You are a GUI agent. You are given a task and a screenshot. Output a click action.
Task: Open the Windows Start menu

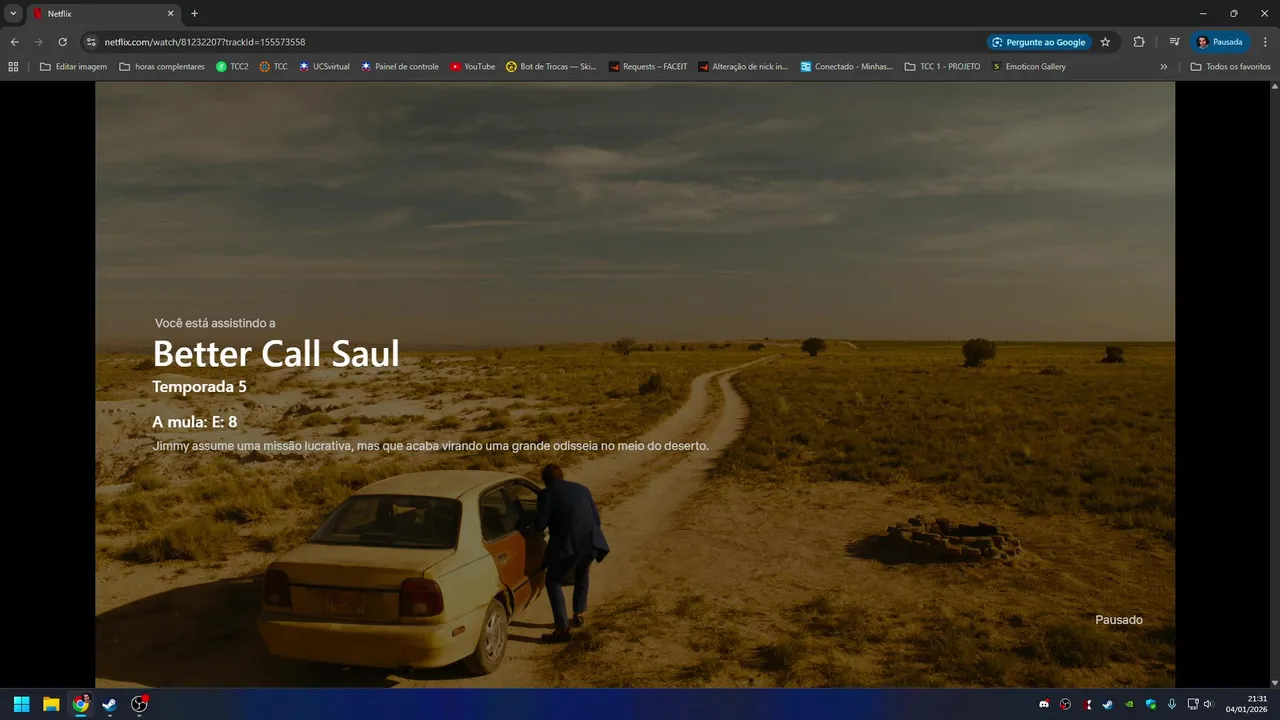click(21, 704)
